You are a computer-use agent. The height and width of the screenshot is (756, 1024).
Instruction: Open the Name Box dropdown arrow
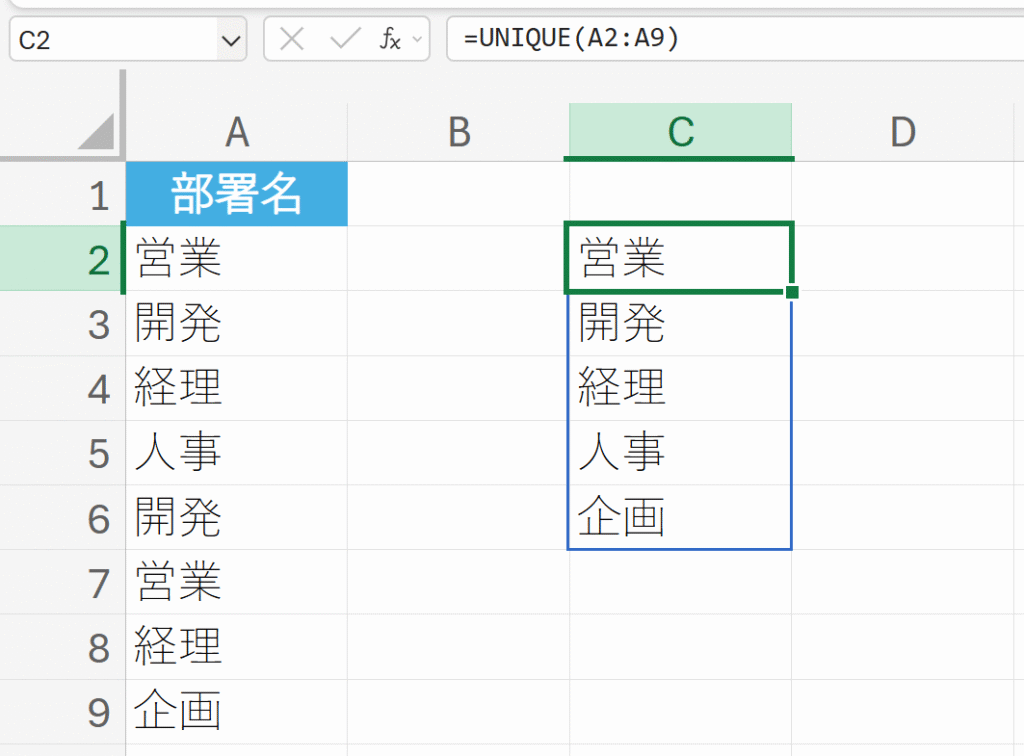231,40
